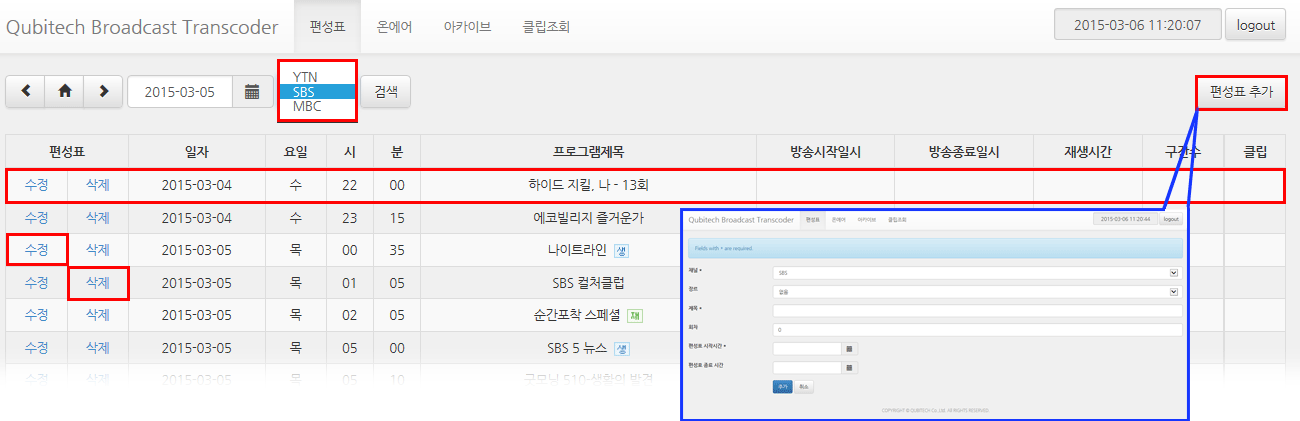1300x421 pixels.
Task: Click program title 하이드 지킬, 나 - 13회
Action: [588, 186]
